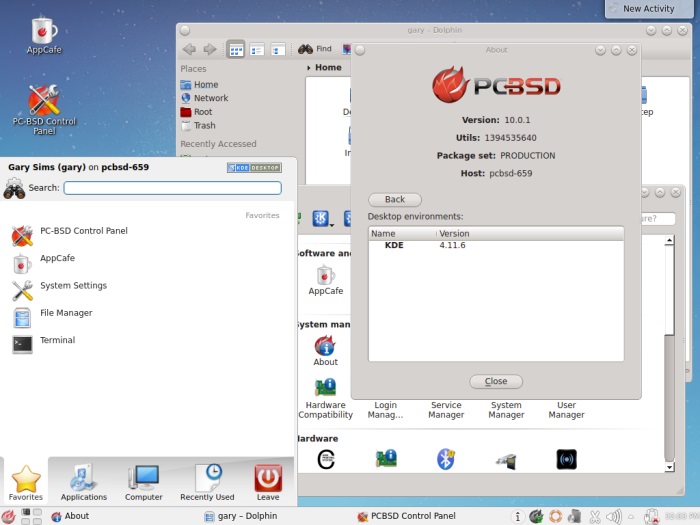700x525 pixels.
Task: Select Trash in Dolphin Places
Action: (x=198, y=125)
